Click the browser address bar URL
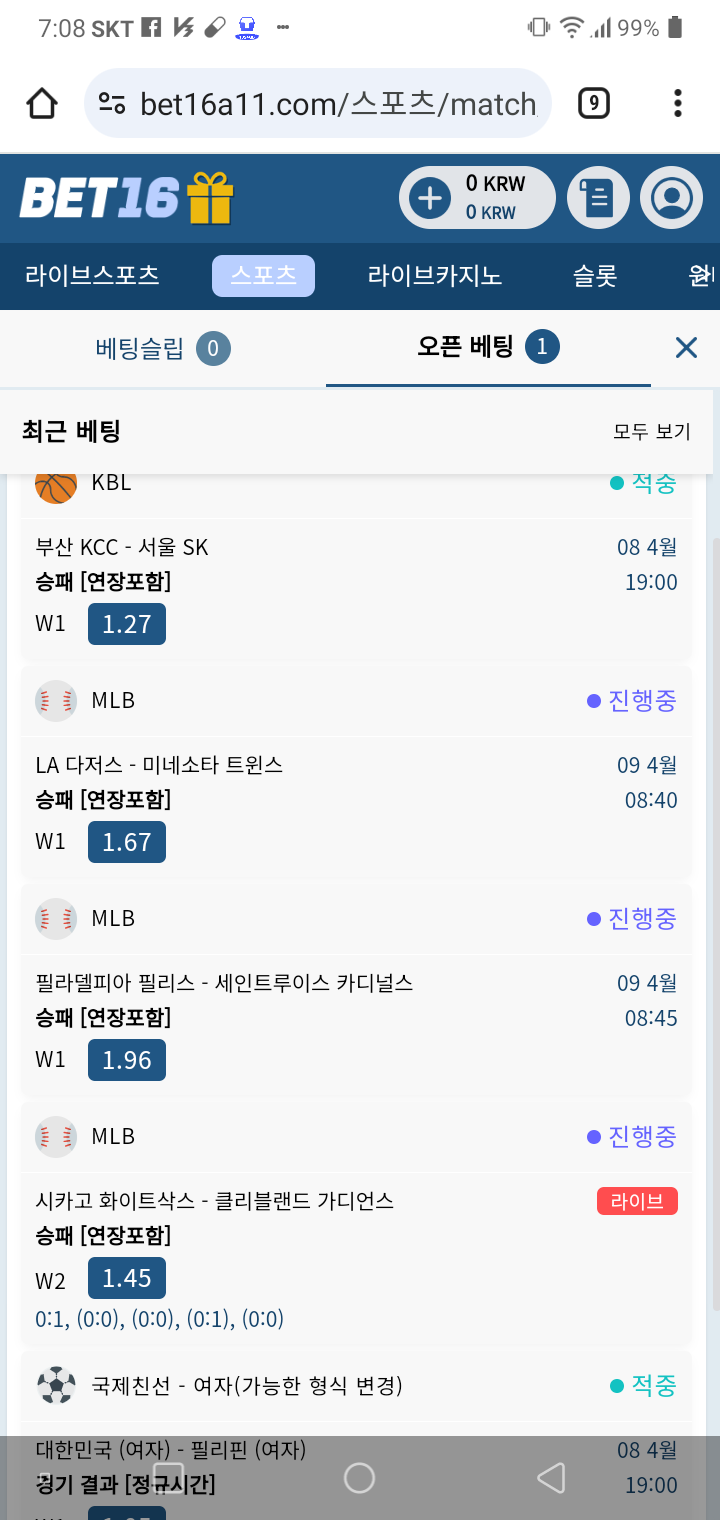This screenshot has height=1520, width=720. [338, 104]
